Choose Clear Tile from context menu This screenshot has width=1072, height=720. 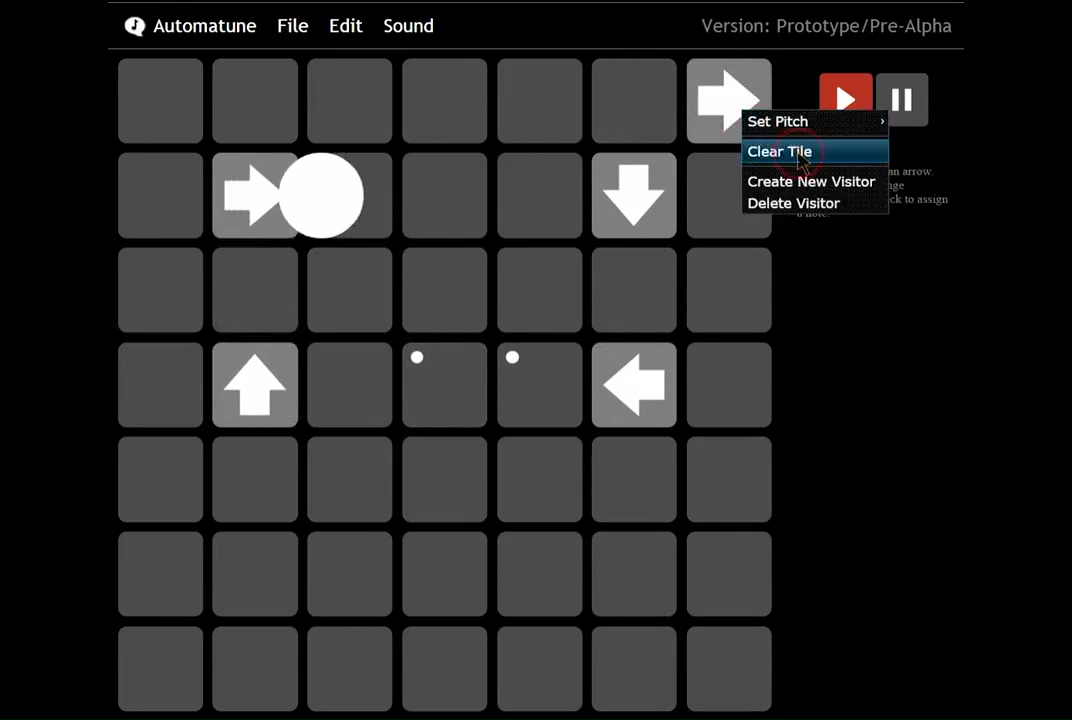coord(780,152)
